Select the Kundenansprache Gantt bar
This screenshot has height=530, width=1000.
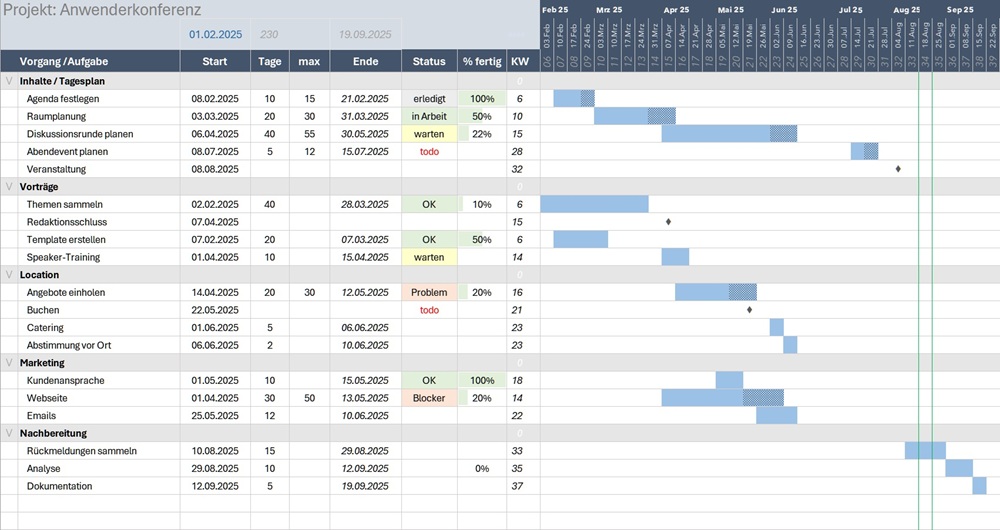click(x=729, y=380)
